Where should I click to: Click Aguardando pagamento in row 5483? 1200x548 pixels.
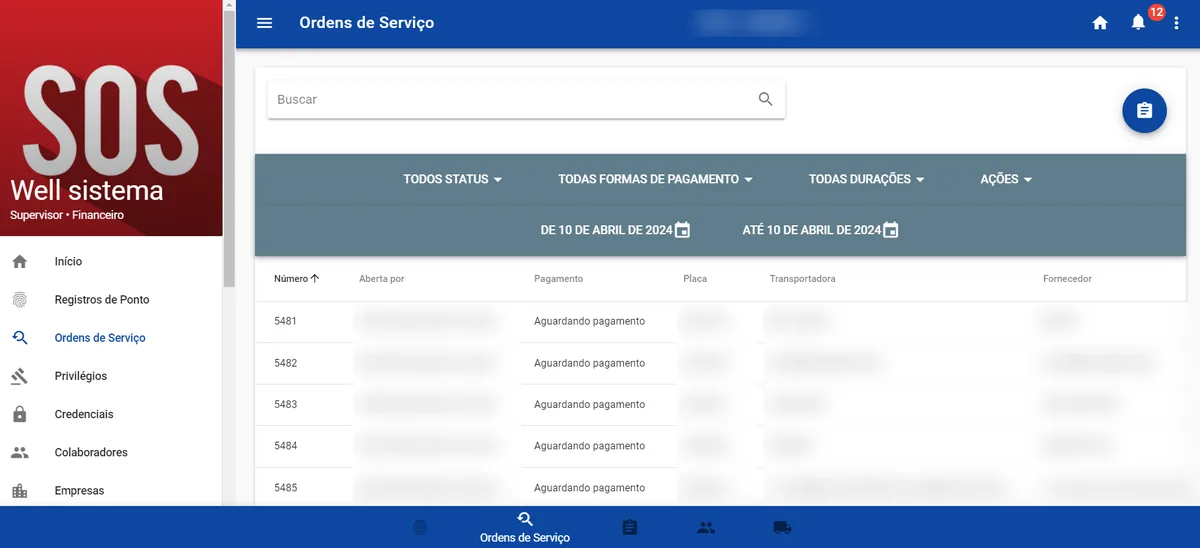589,404
